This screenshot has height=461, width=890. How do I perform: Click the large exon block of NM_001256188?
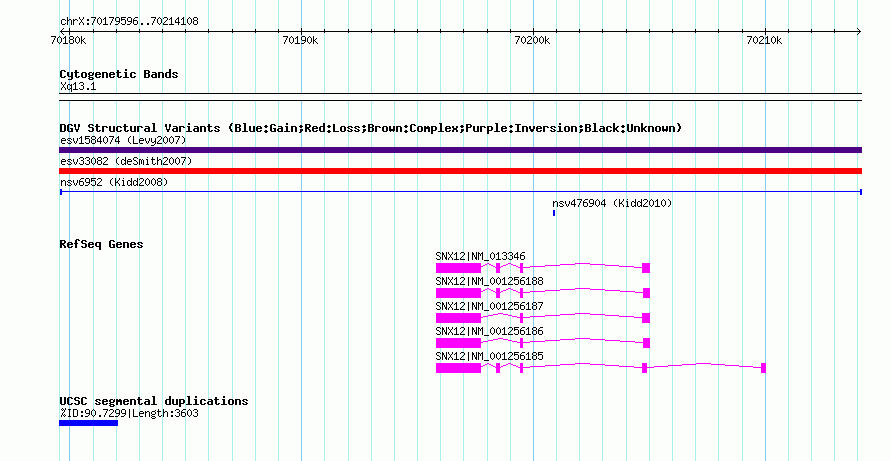pyautogui.click(x=458, y=293)
